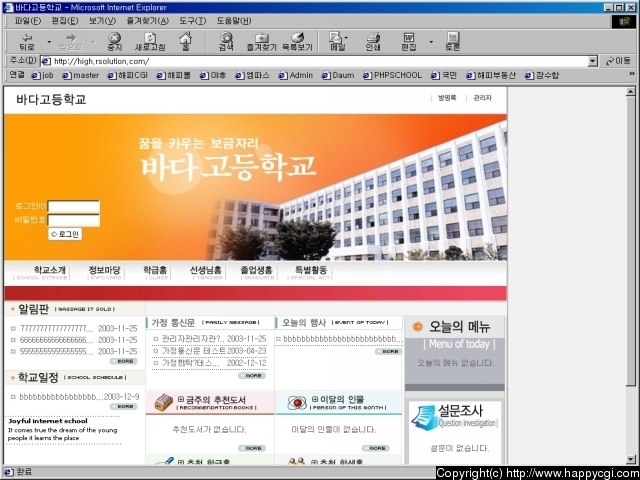
Task: Focus the 비밀번호 password field
Action: 74,220
